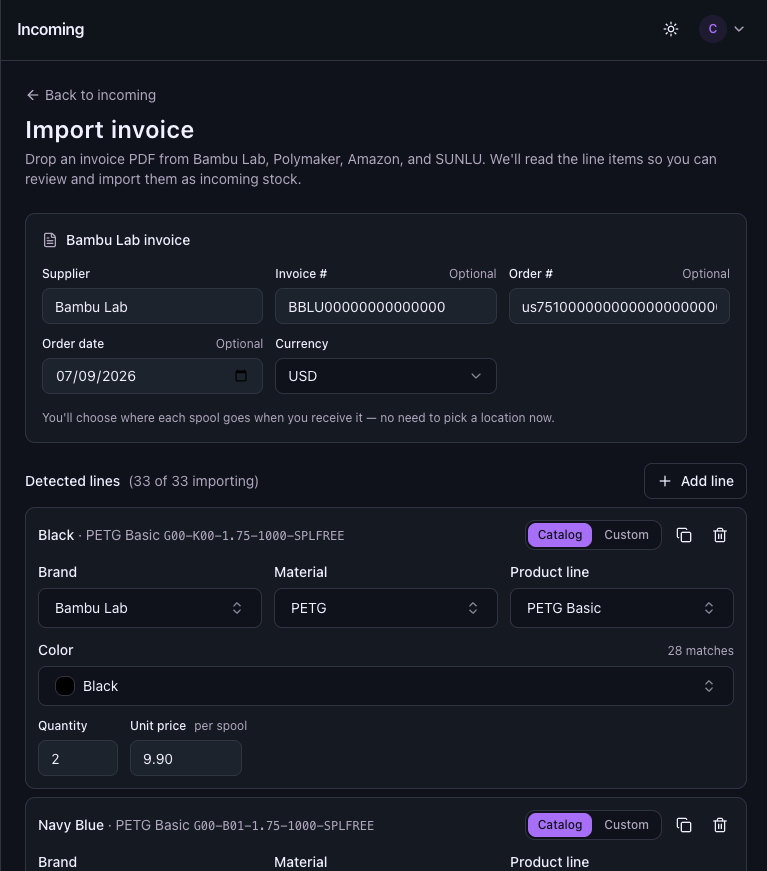The height and width of the screenshot is (871, 767).
Task: Open the calendar picker icon in Order date
Action: 240,376
